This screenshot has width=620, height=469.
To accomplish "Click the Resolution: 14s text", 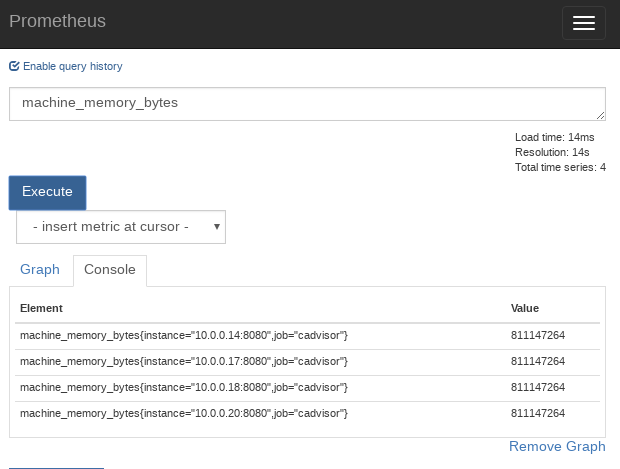I will tap(552, 152).
